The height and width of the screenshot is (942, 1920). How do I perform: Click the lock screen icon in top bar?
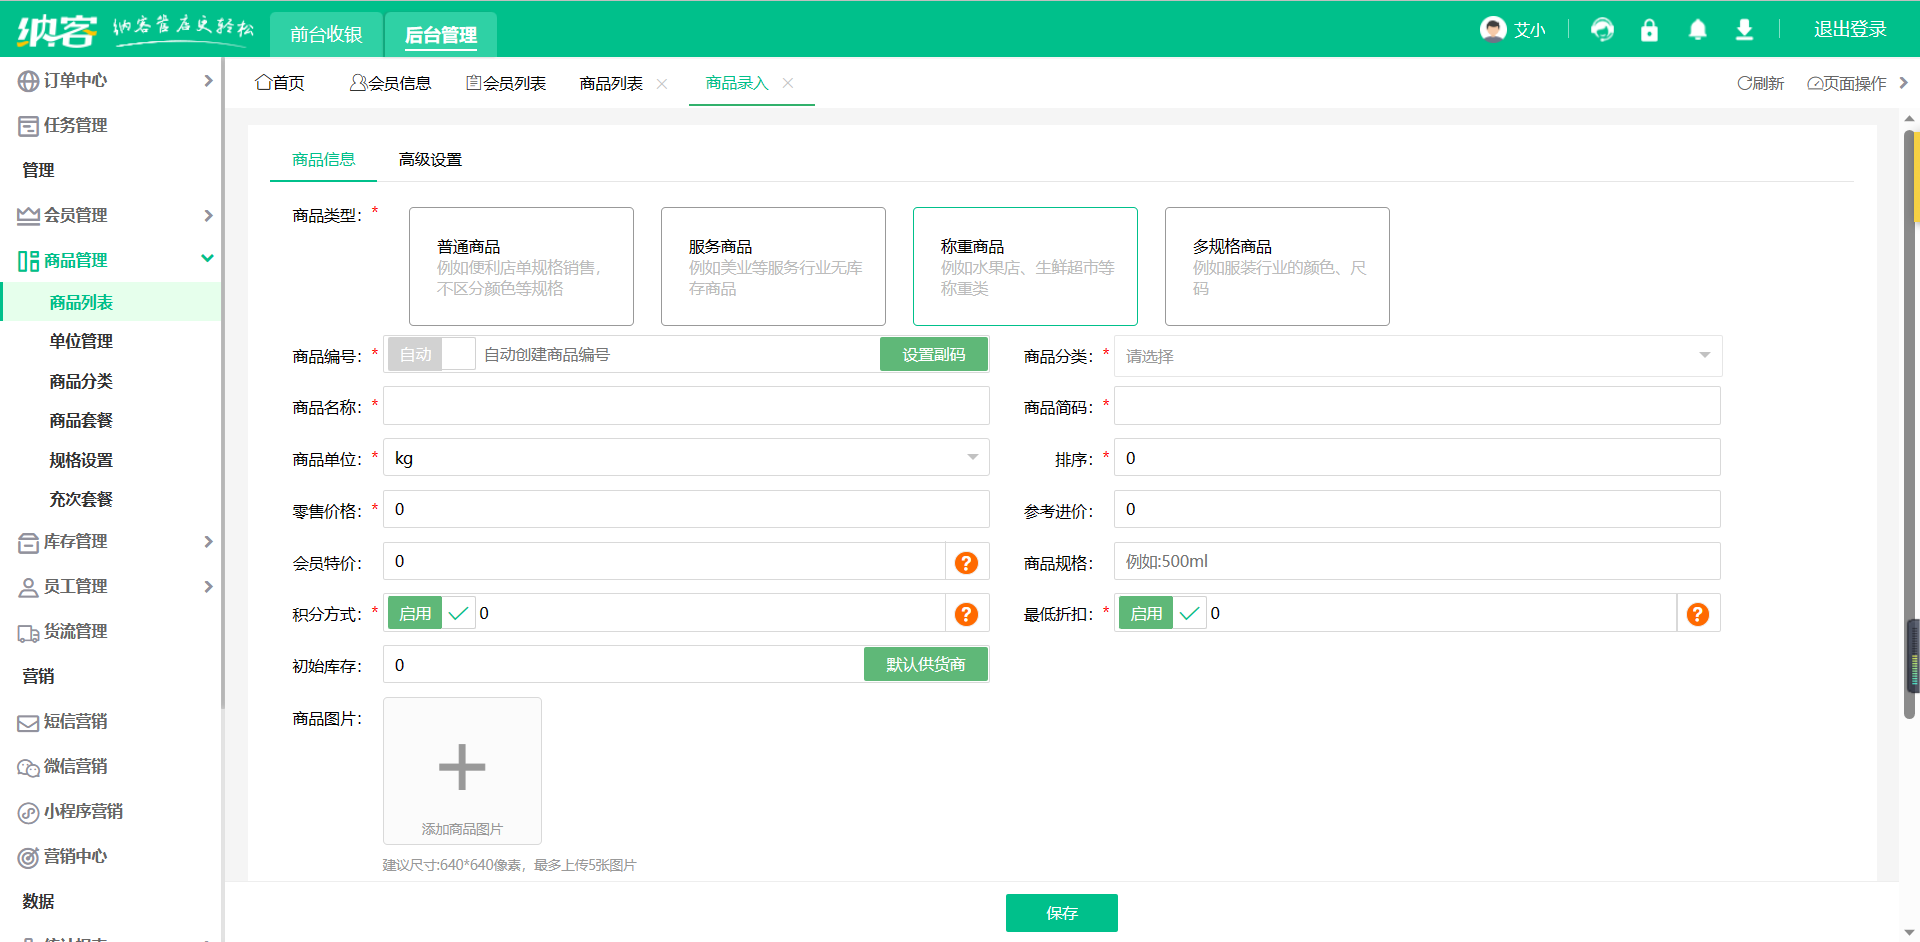tap(1649, 30)
